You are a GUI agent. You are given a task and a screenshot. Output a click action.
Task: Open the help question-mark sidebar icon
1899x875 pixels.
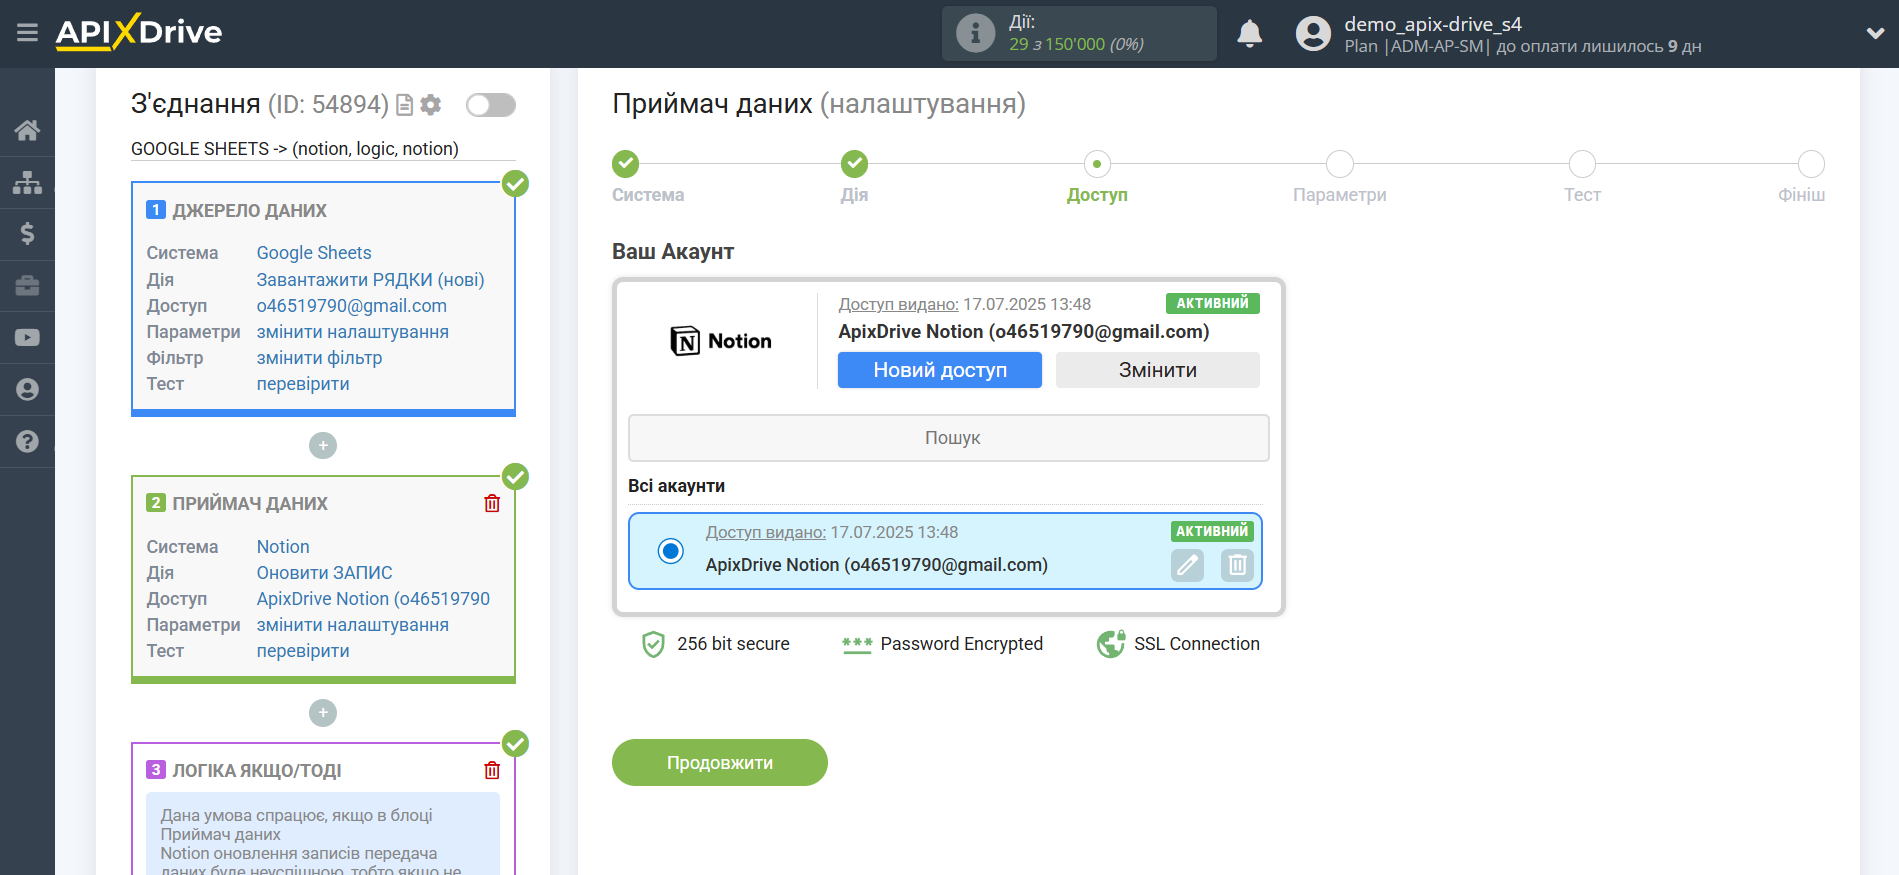click(x=27, y=442)
